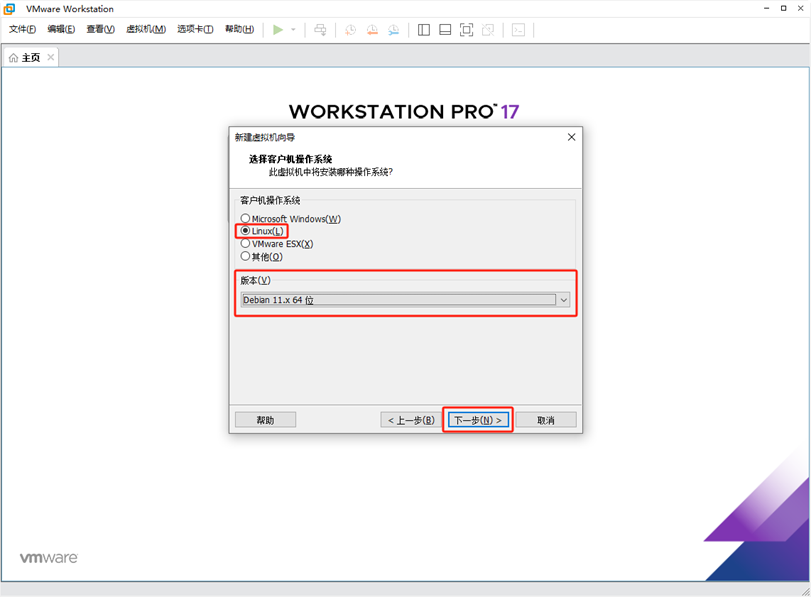Toggle the thumbnail bar view icon
Screen dimensions: 811x597
click(x=445, y=29)
